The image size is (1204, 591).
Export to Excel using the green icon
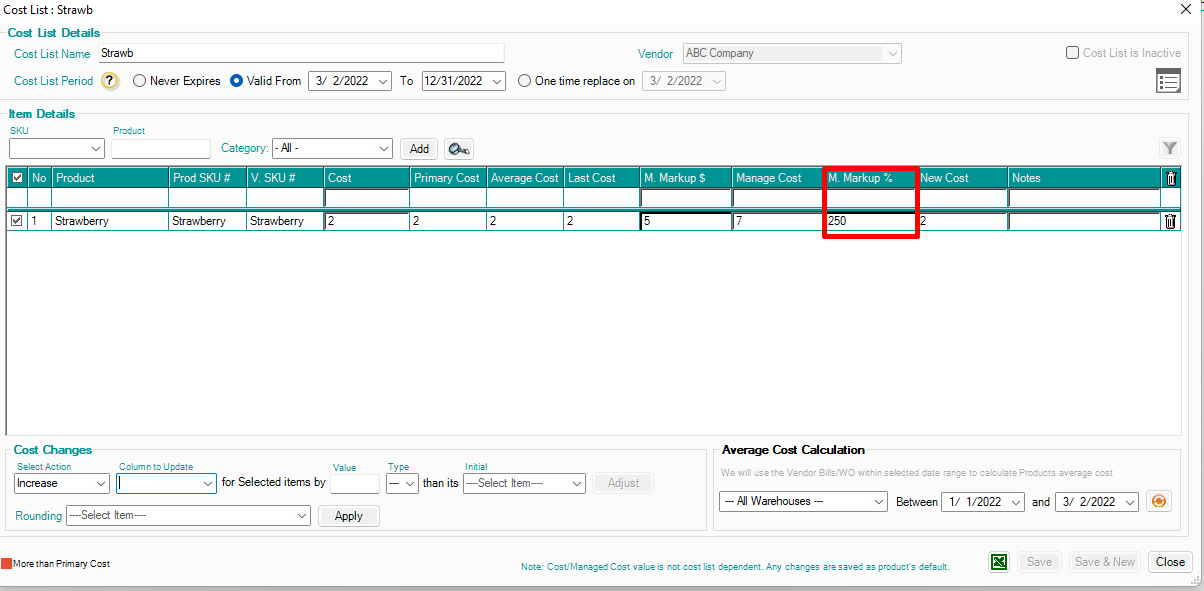998,562
